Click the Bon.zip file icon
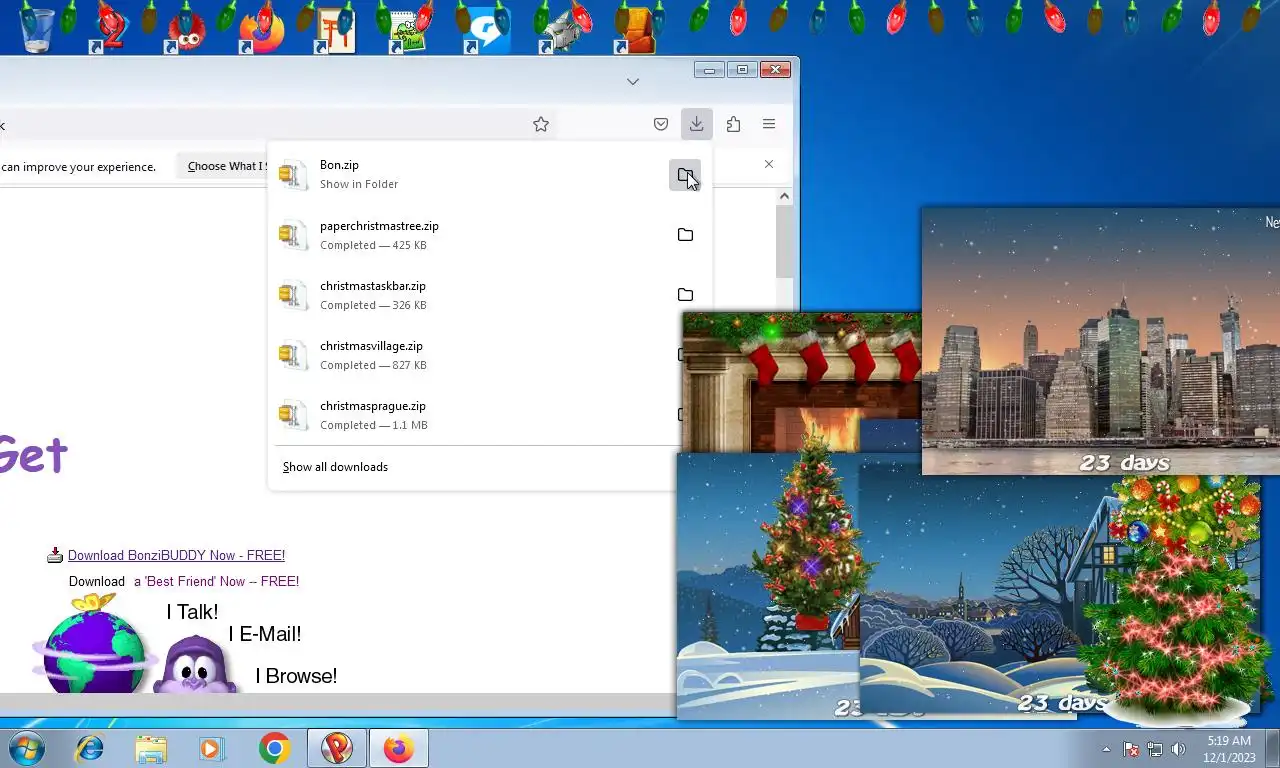The height and width of the screenshot is (768, 1280). click(293, 175)
